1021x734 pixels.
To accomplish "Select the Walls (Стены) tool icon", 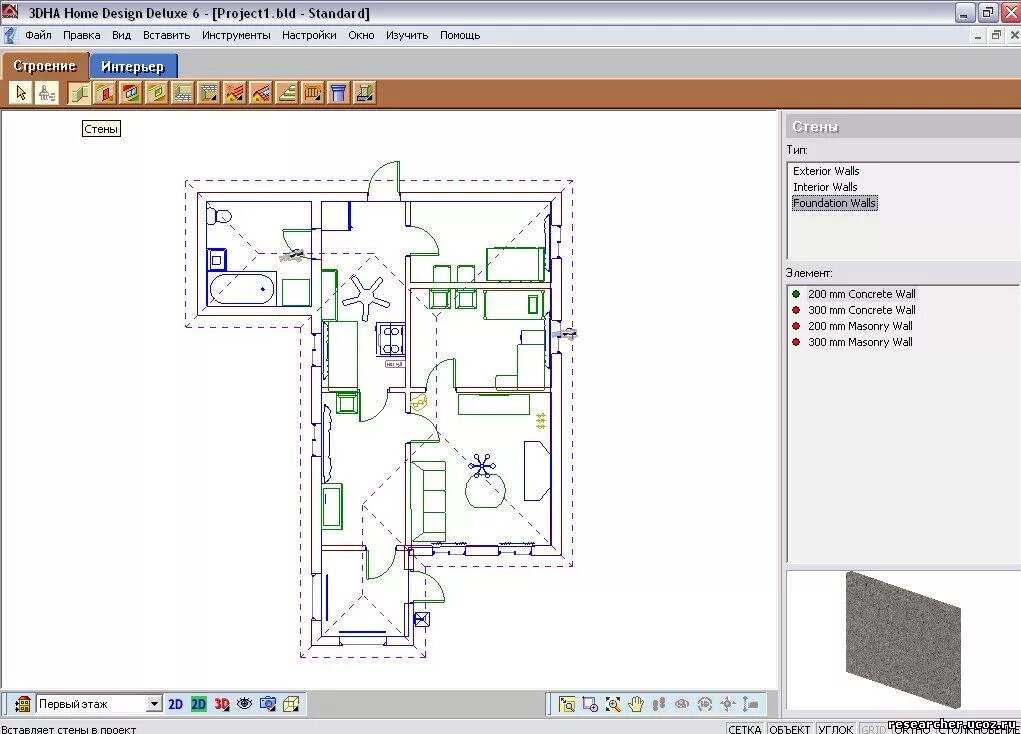I will point(79,93).
